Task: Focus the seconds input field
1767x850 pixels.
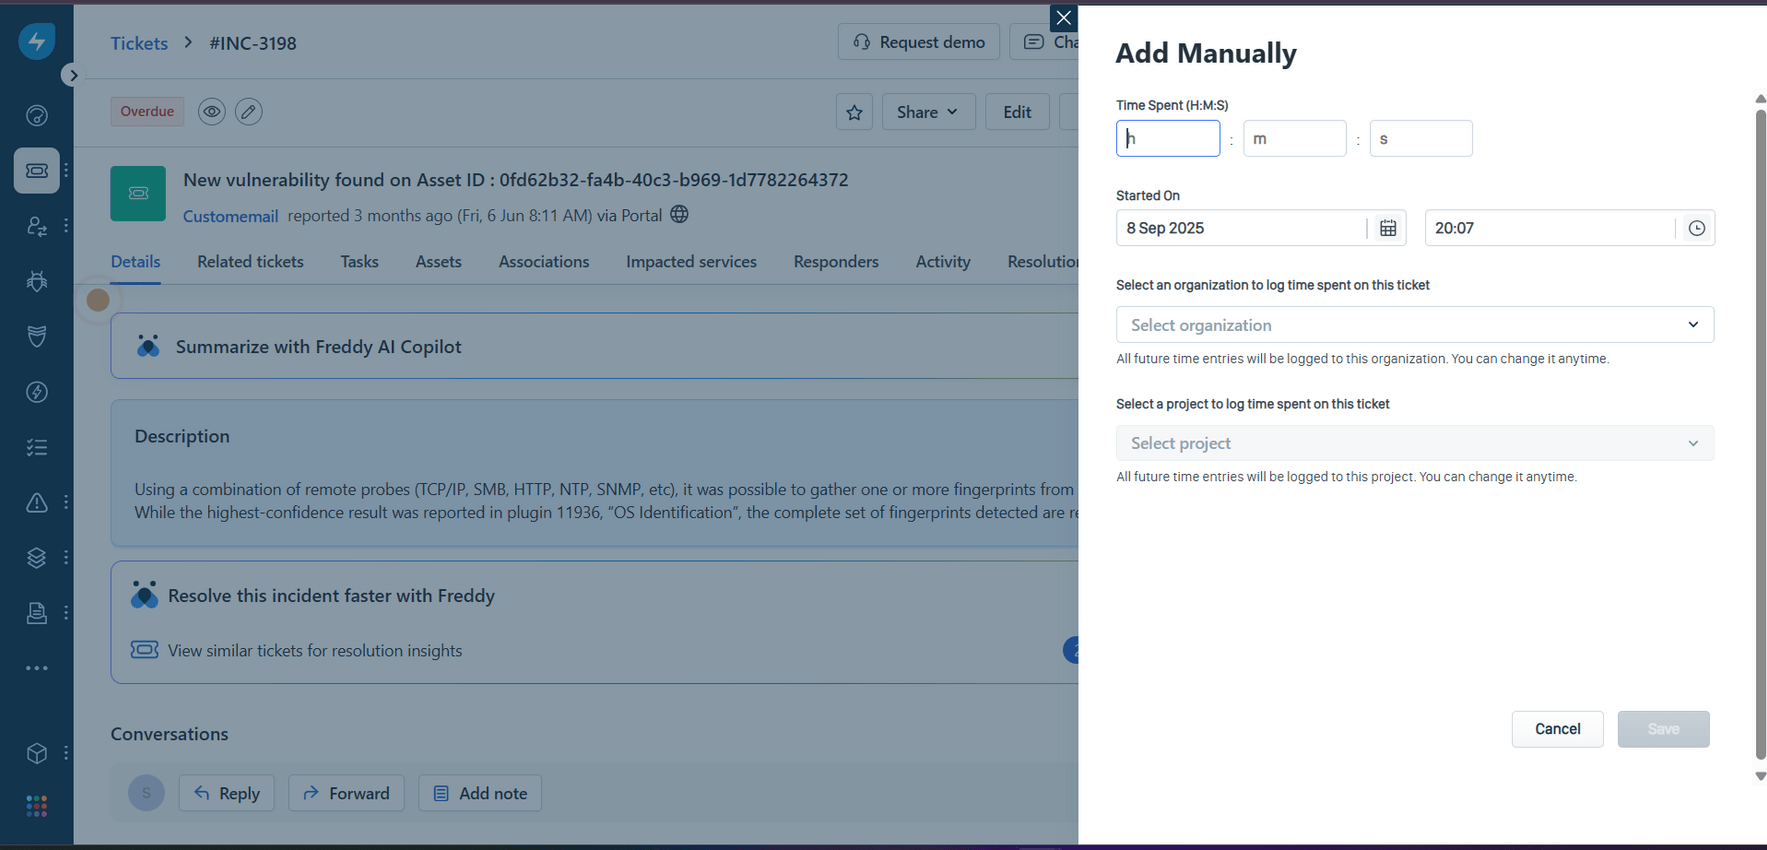Action: (x=1420, y=139)
